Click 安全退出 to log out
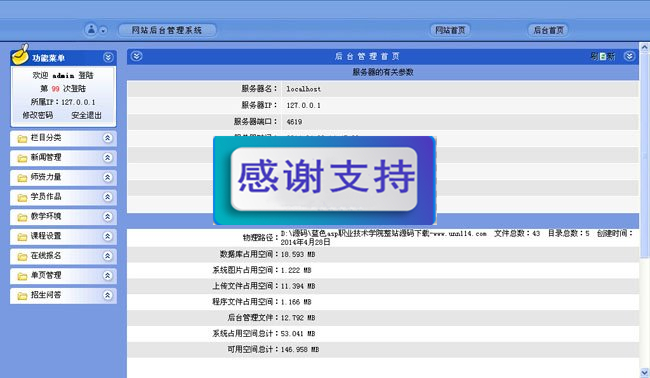 [x=86, y=115]
